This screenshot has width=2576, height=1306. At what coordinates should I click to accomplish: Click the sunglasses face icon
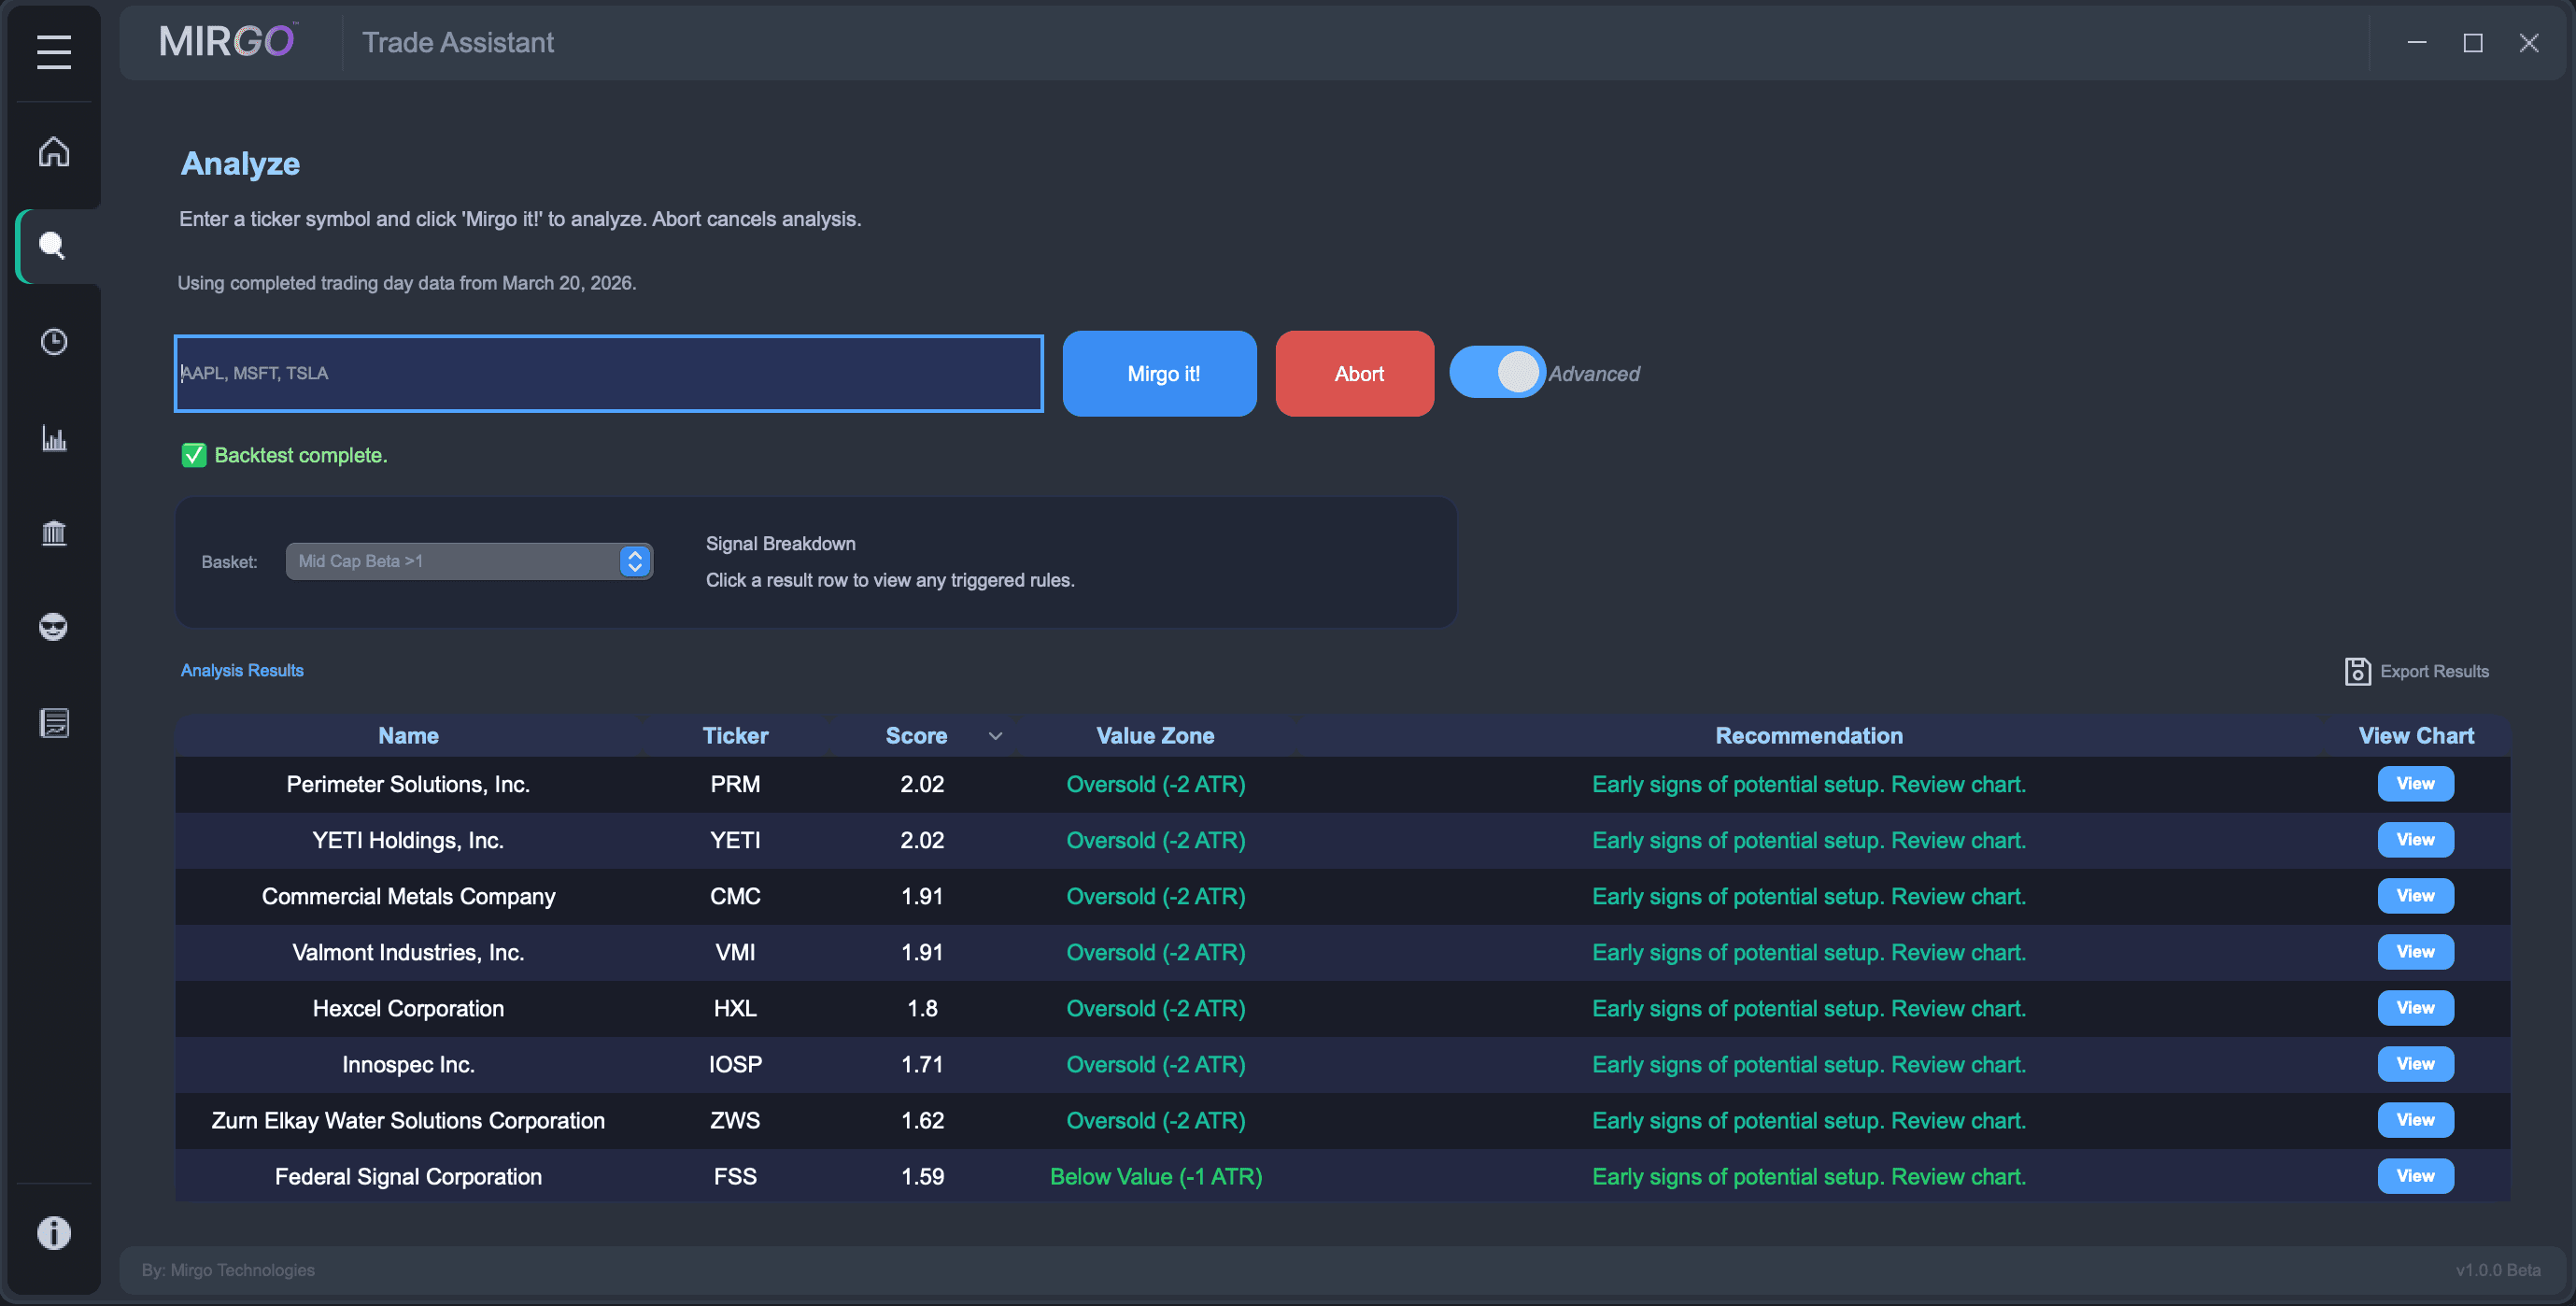(54, 627)
